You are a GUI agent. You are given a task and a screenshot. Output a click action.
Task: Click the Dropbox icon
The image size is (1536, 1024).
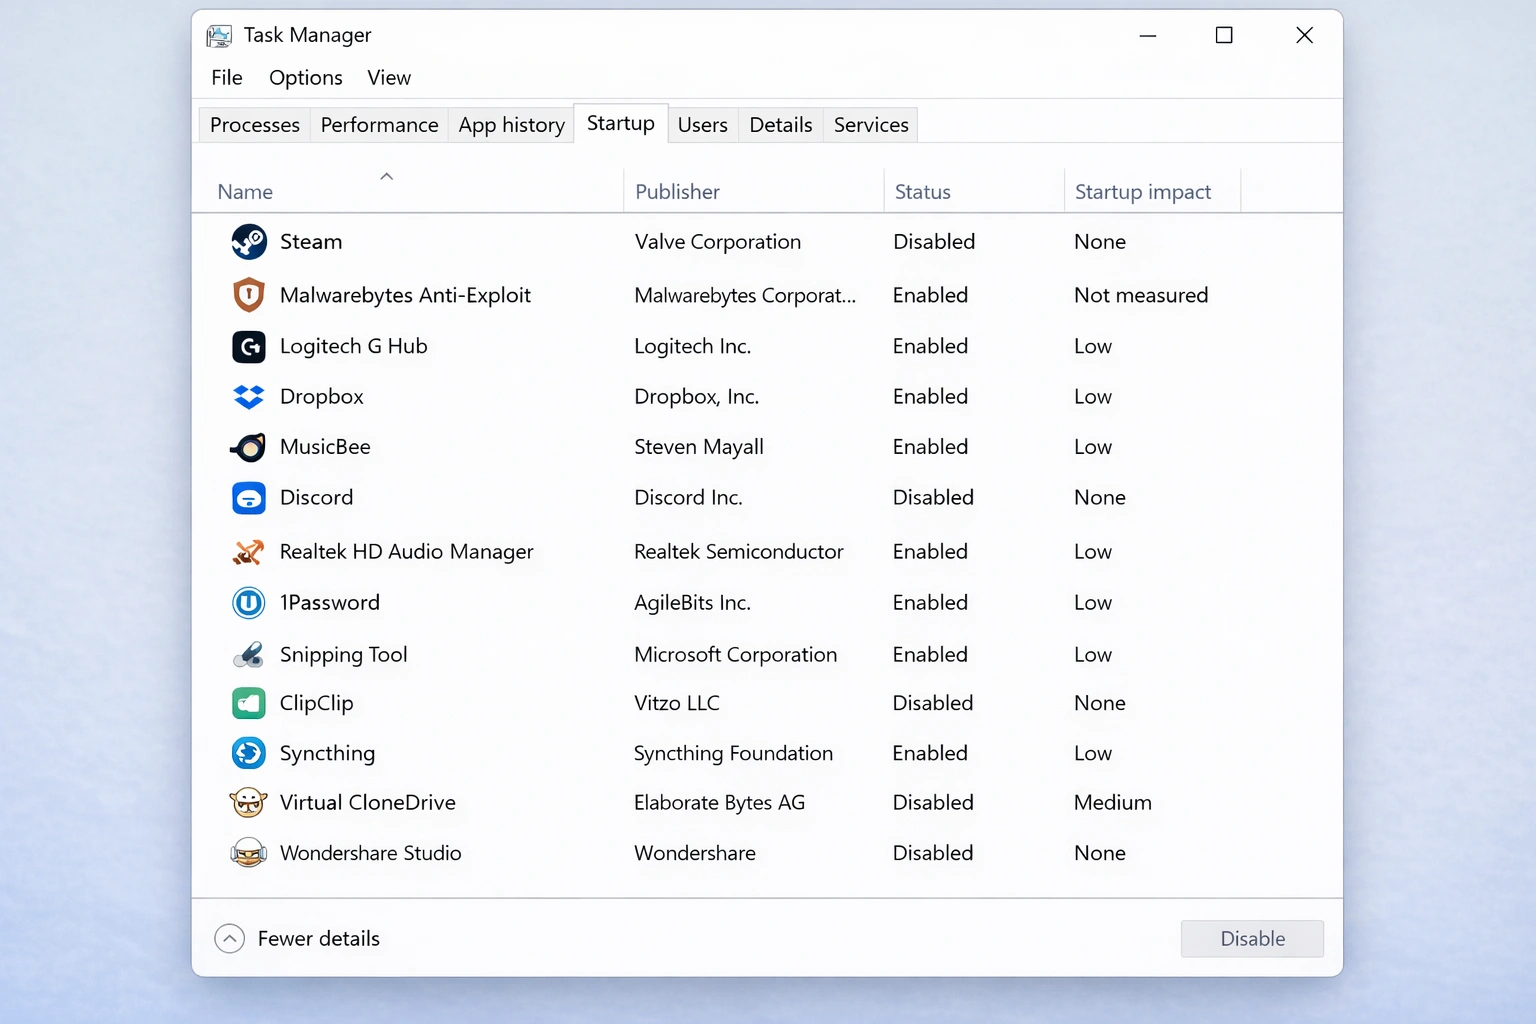pyautogui.click(x=248, y=396)
